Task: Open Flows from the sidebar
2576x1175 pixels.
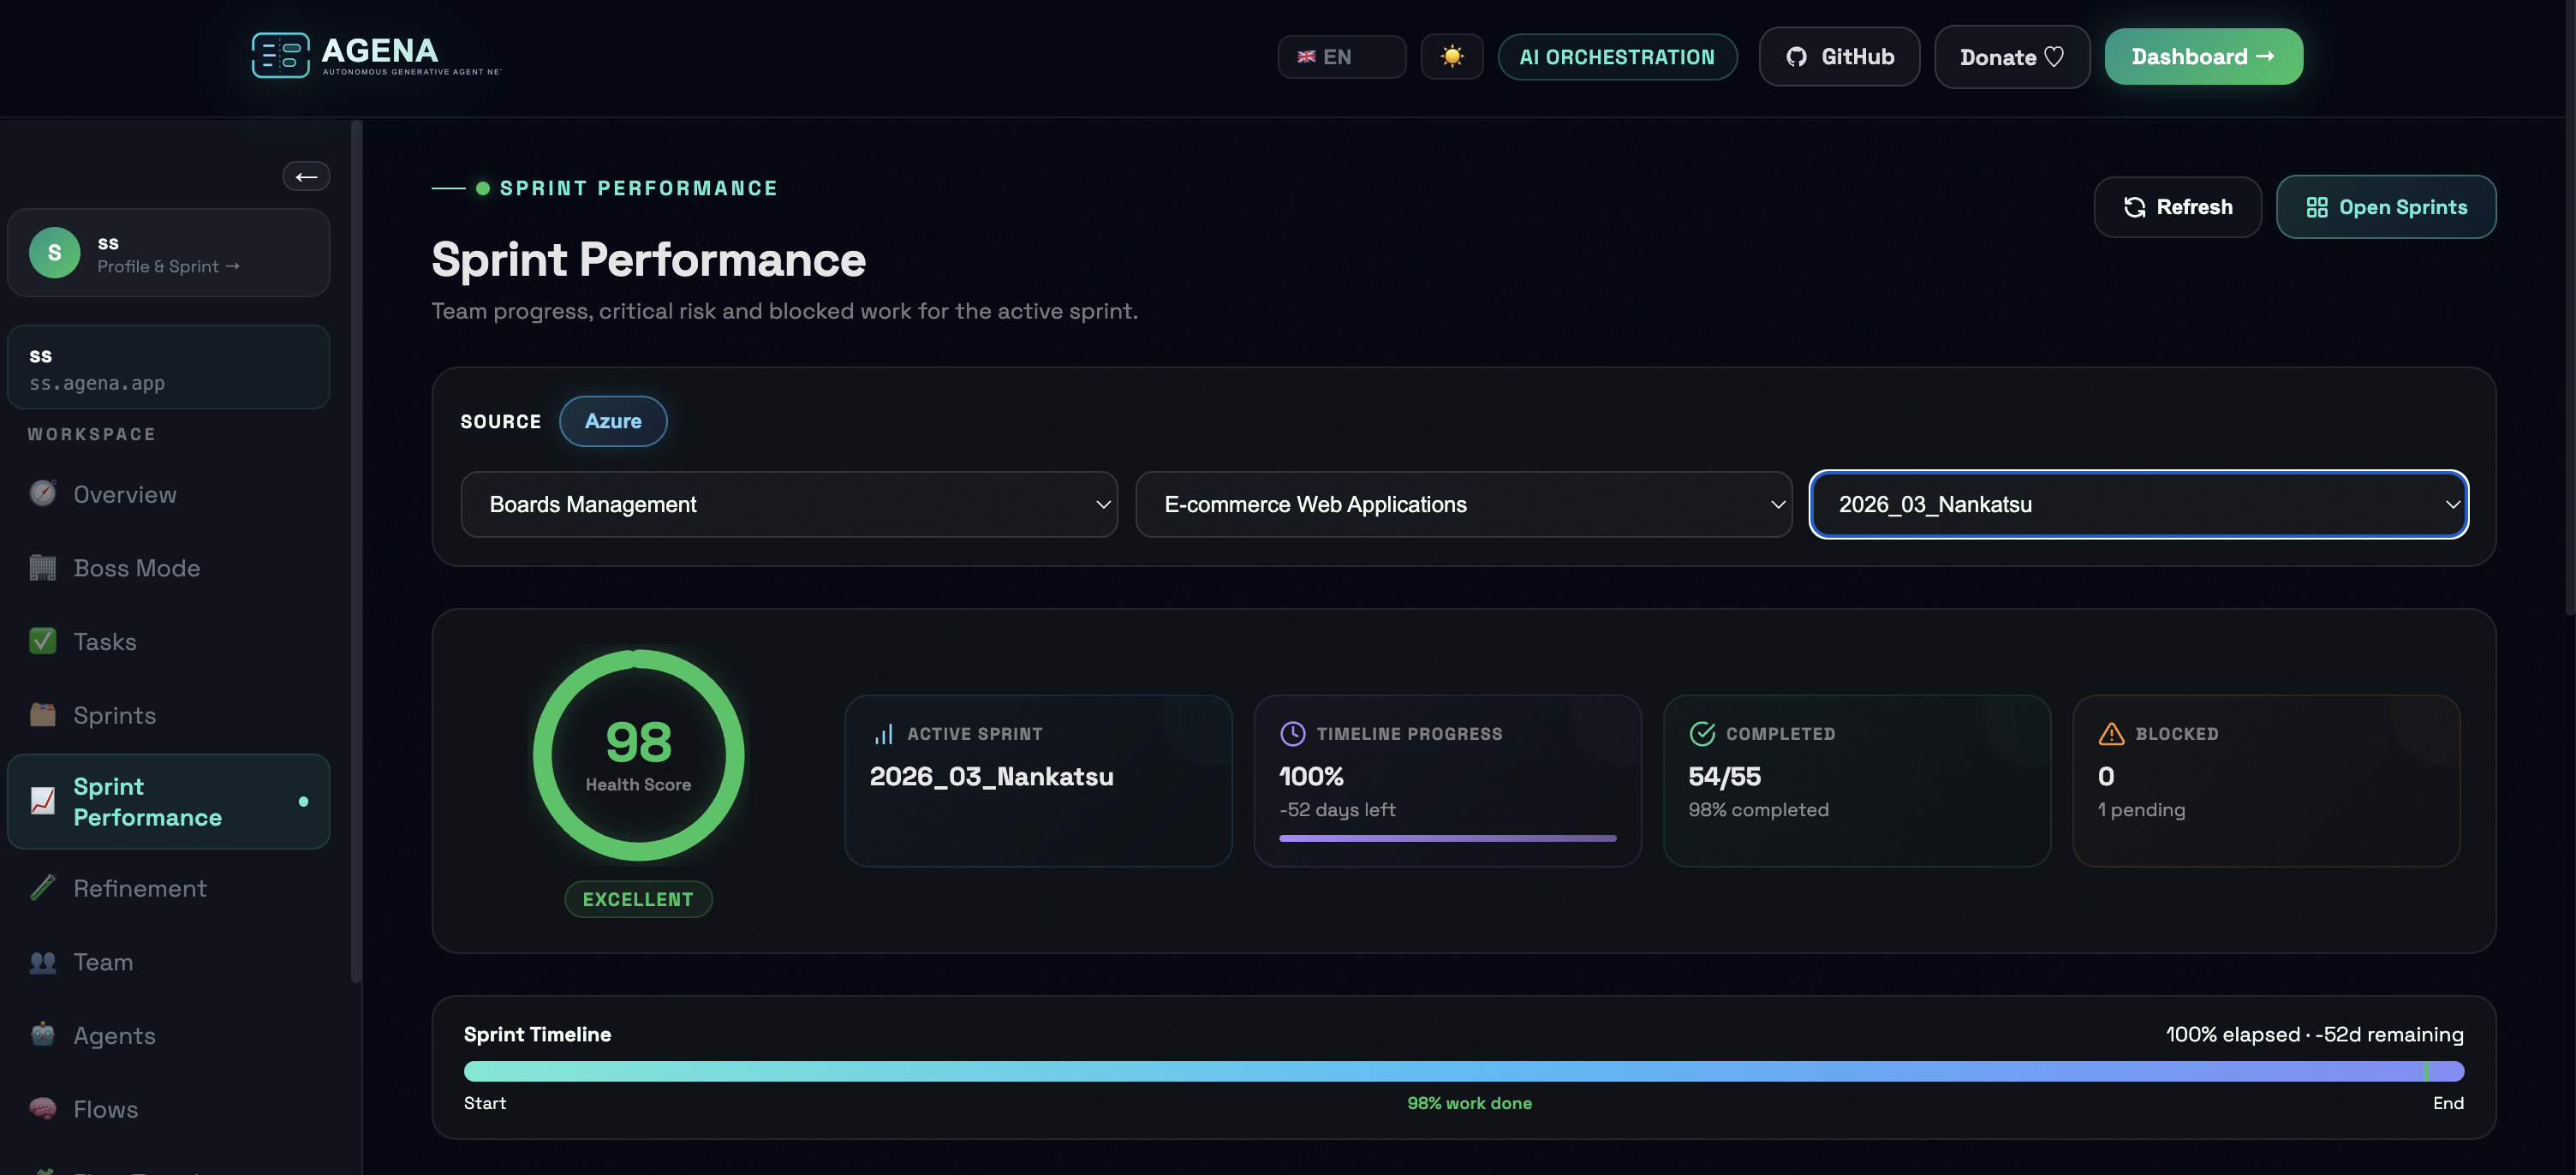Action: [x=105, y=1109]
